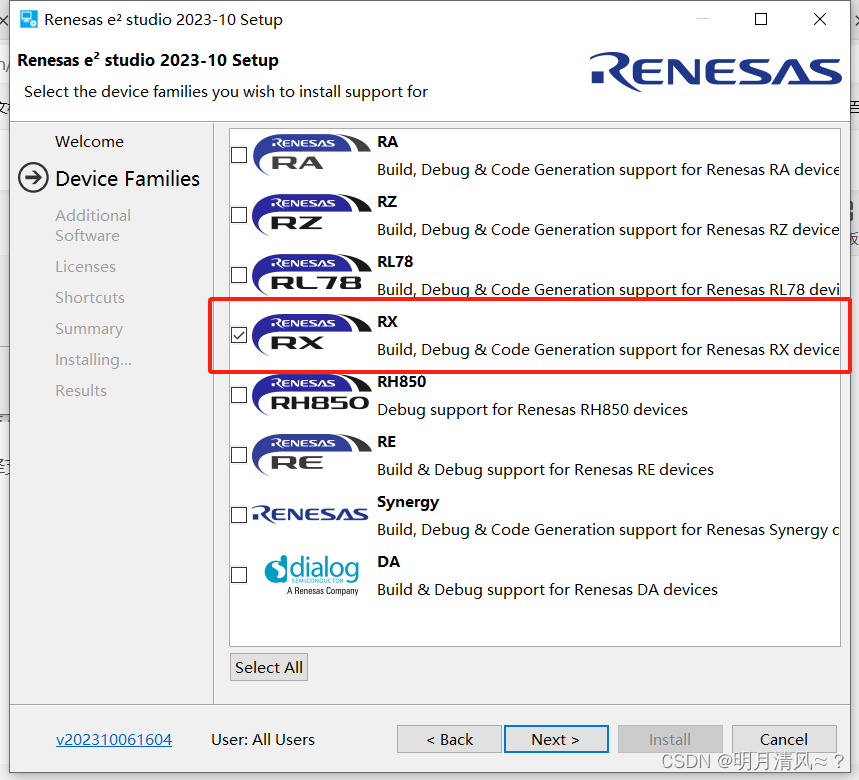This screenshot has height=780, width=859.
Task: Click the greyed-out Install button
Action: point(670,739)
